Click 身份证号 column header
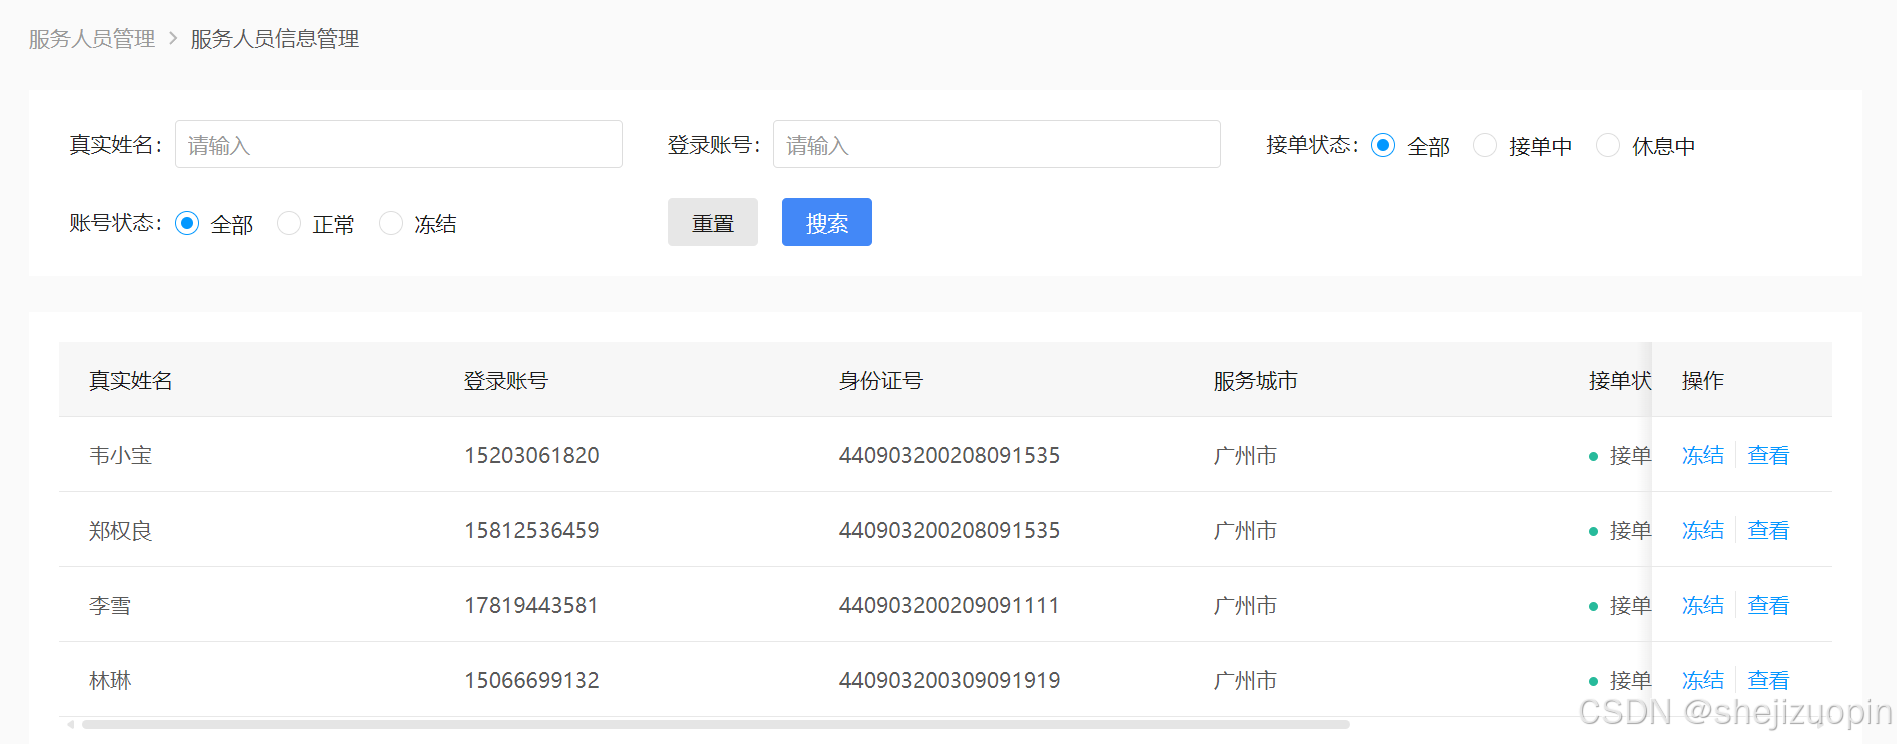This screenshot has width=1897, height=744. 881,381
